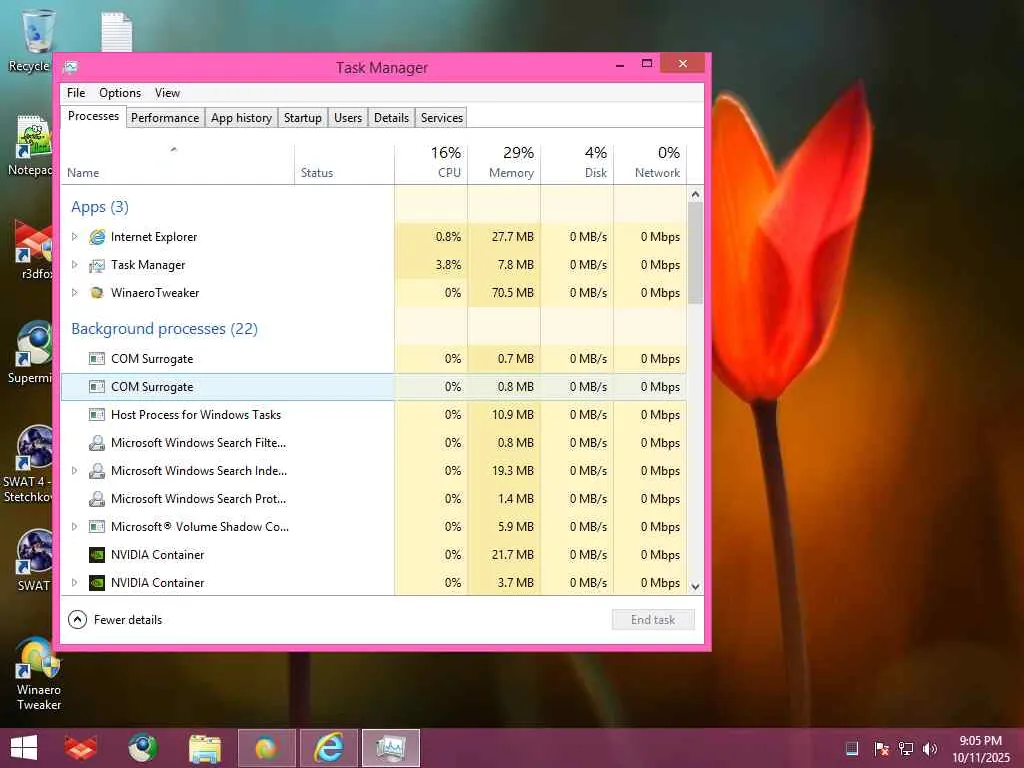Expand the last NVIDIA Container group
Image resolution: width=1024 pixels, height=768 pixels.
(x=74, y=583)
